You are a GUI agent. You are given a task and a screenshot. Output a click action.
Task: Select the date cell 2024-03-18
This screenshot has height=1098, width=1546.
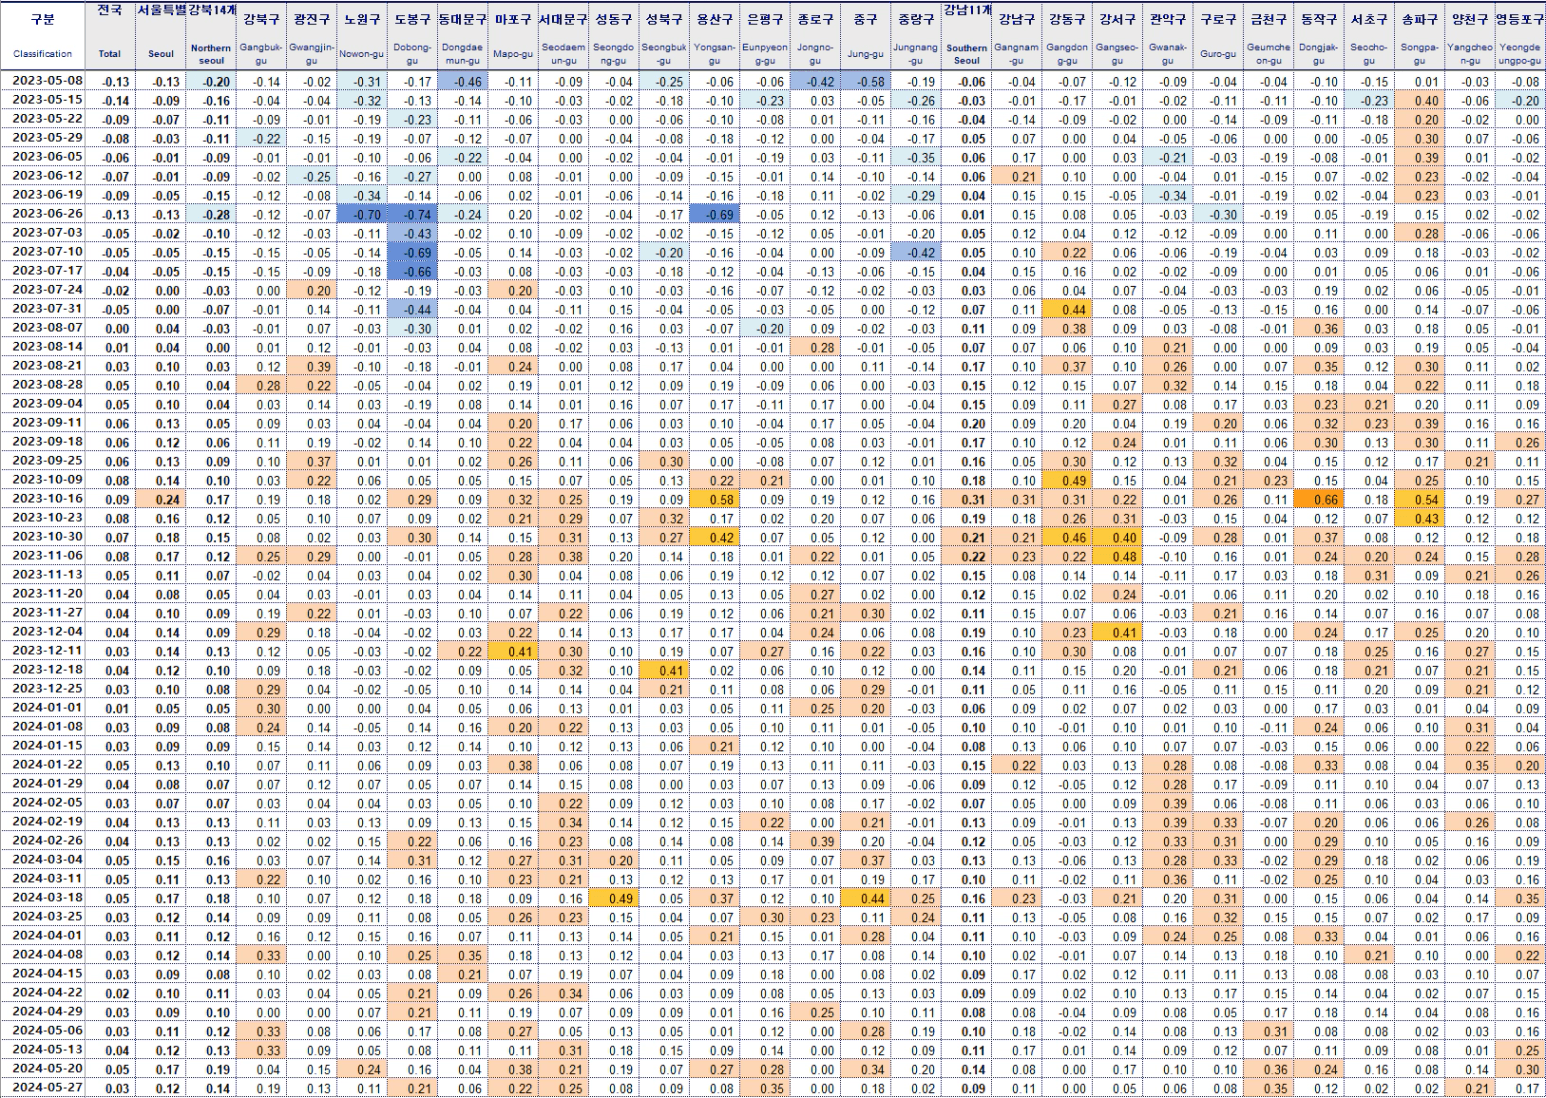click(48, 897)
